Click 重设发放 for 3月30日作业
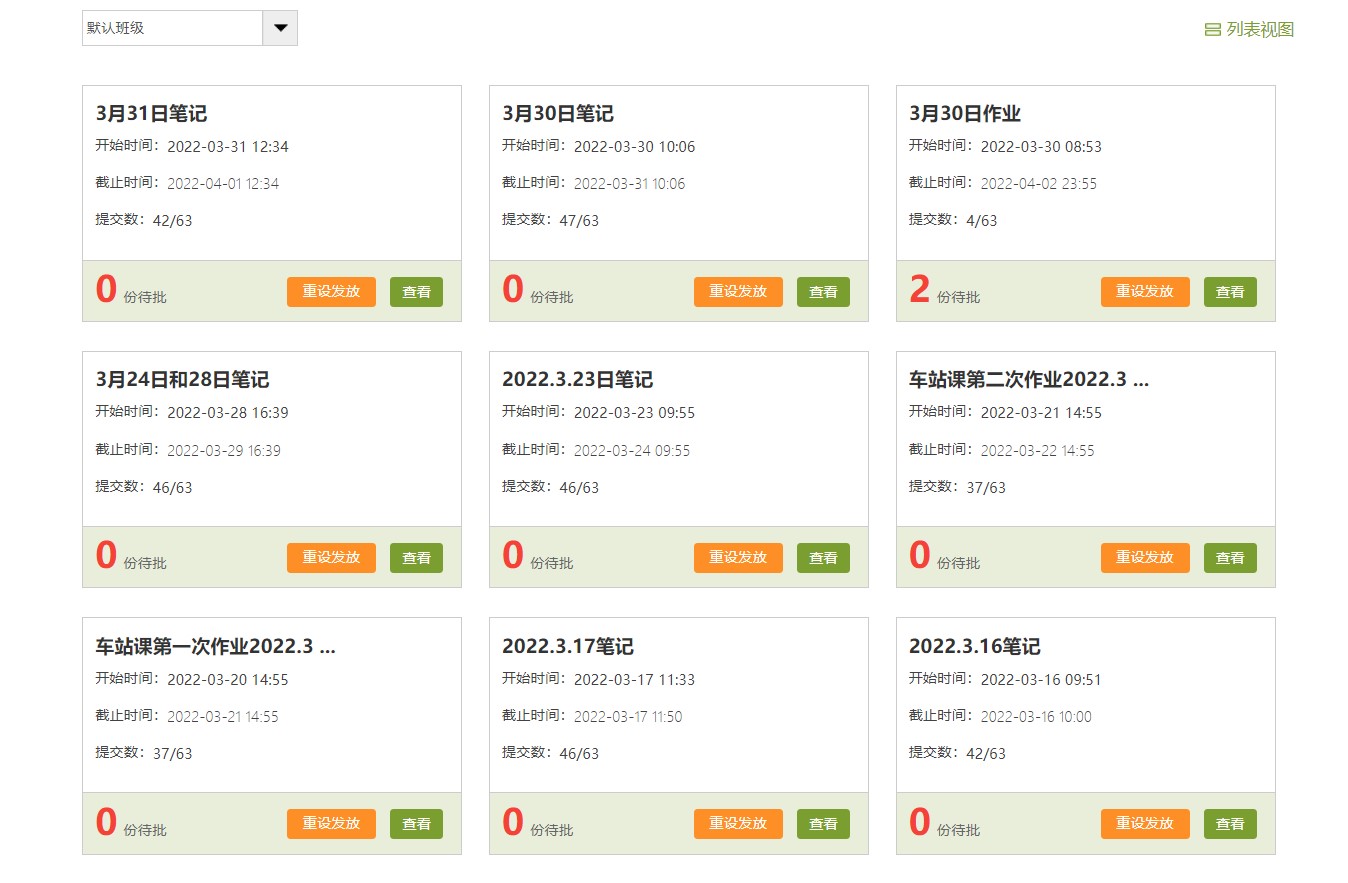This screenshot has width=1348, height=883. [1145, 292]
